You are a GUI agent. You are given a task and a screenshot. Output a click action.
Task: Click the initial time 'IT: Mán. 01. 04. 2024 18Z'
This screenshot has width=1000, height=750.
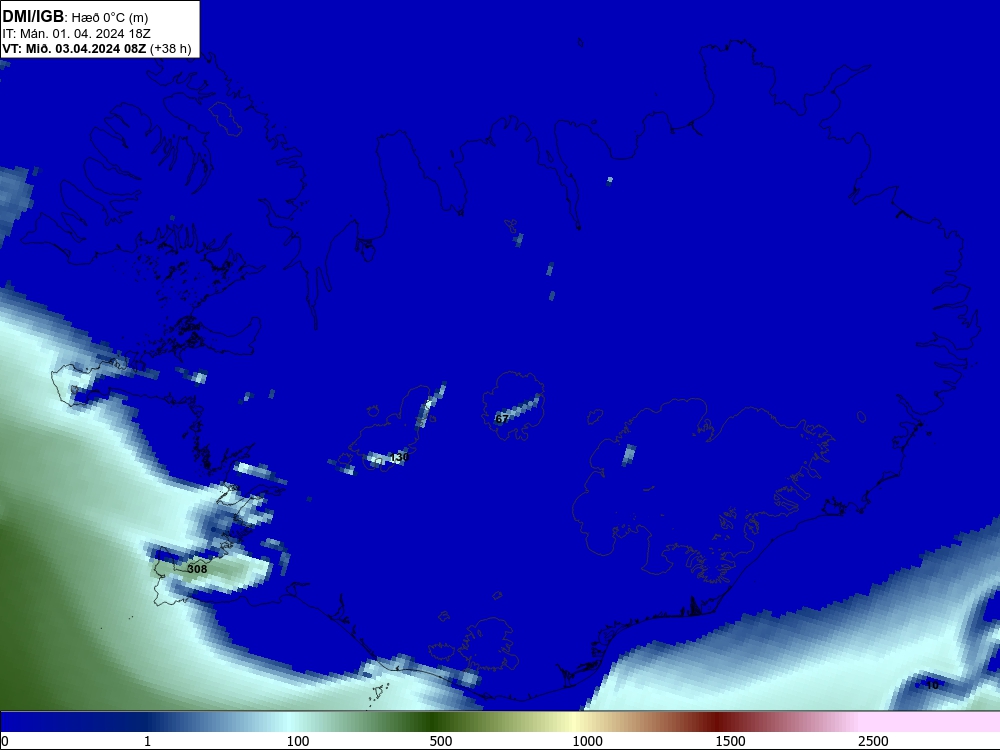coord(77,34)
